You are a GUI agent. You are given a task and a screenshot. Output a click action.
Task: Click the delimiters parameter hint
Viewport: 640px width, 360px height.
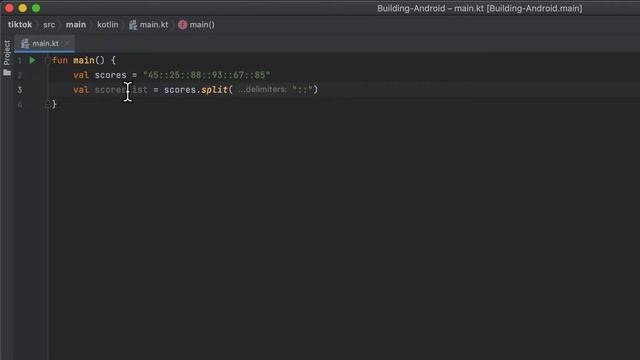coord(262,89)
